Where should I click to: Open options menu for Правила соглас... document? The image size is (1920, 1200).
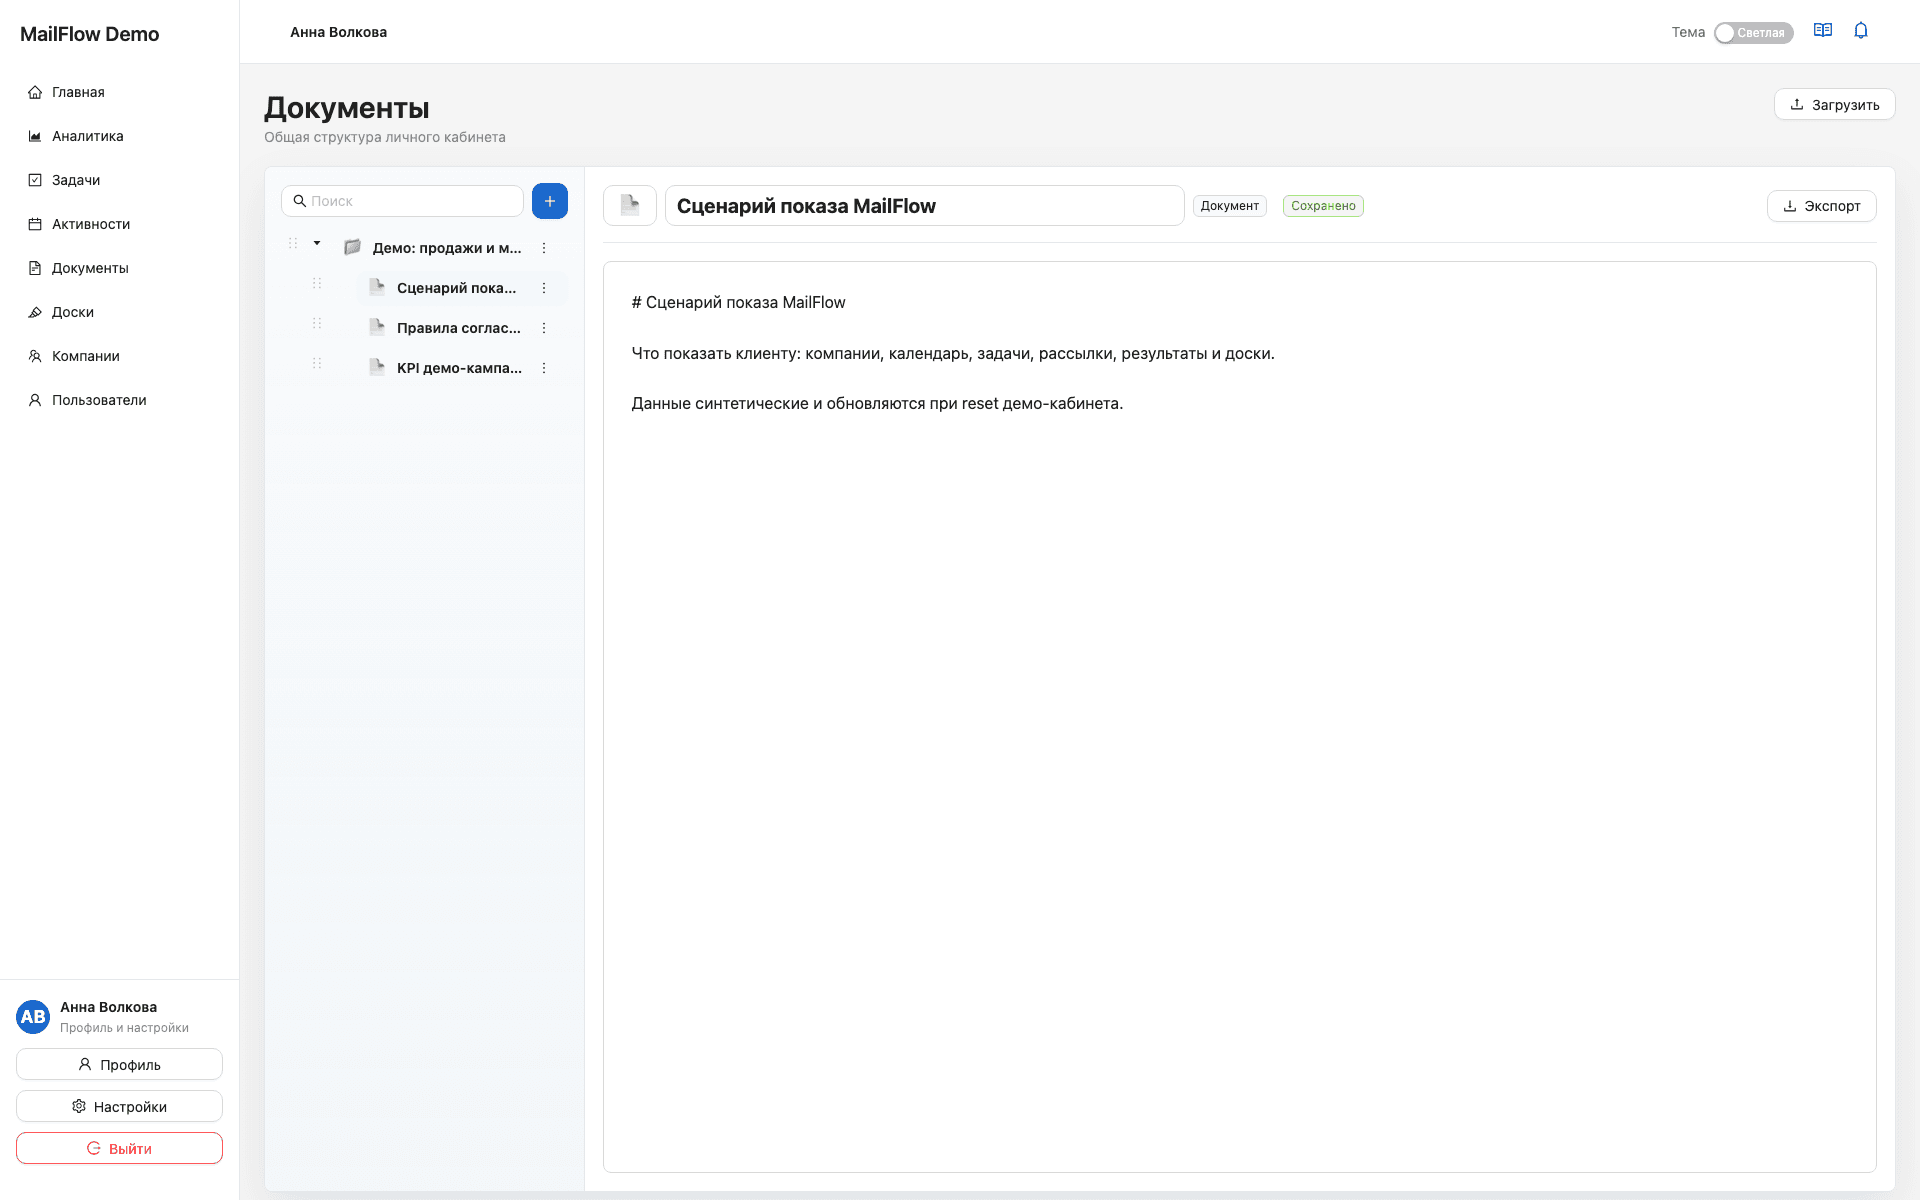(544, 328)
